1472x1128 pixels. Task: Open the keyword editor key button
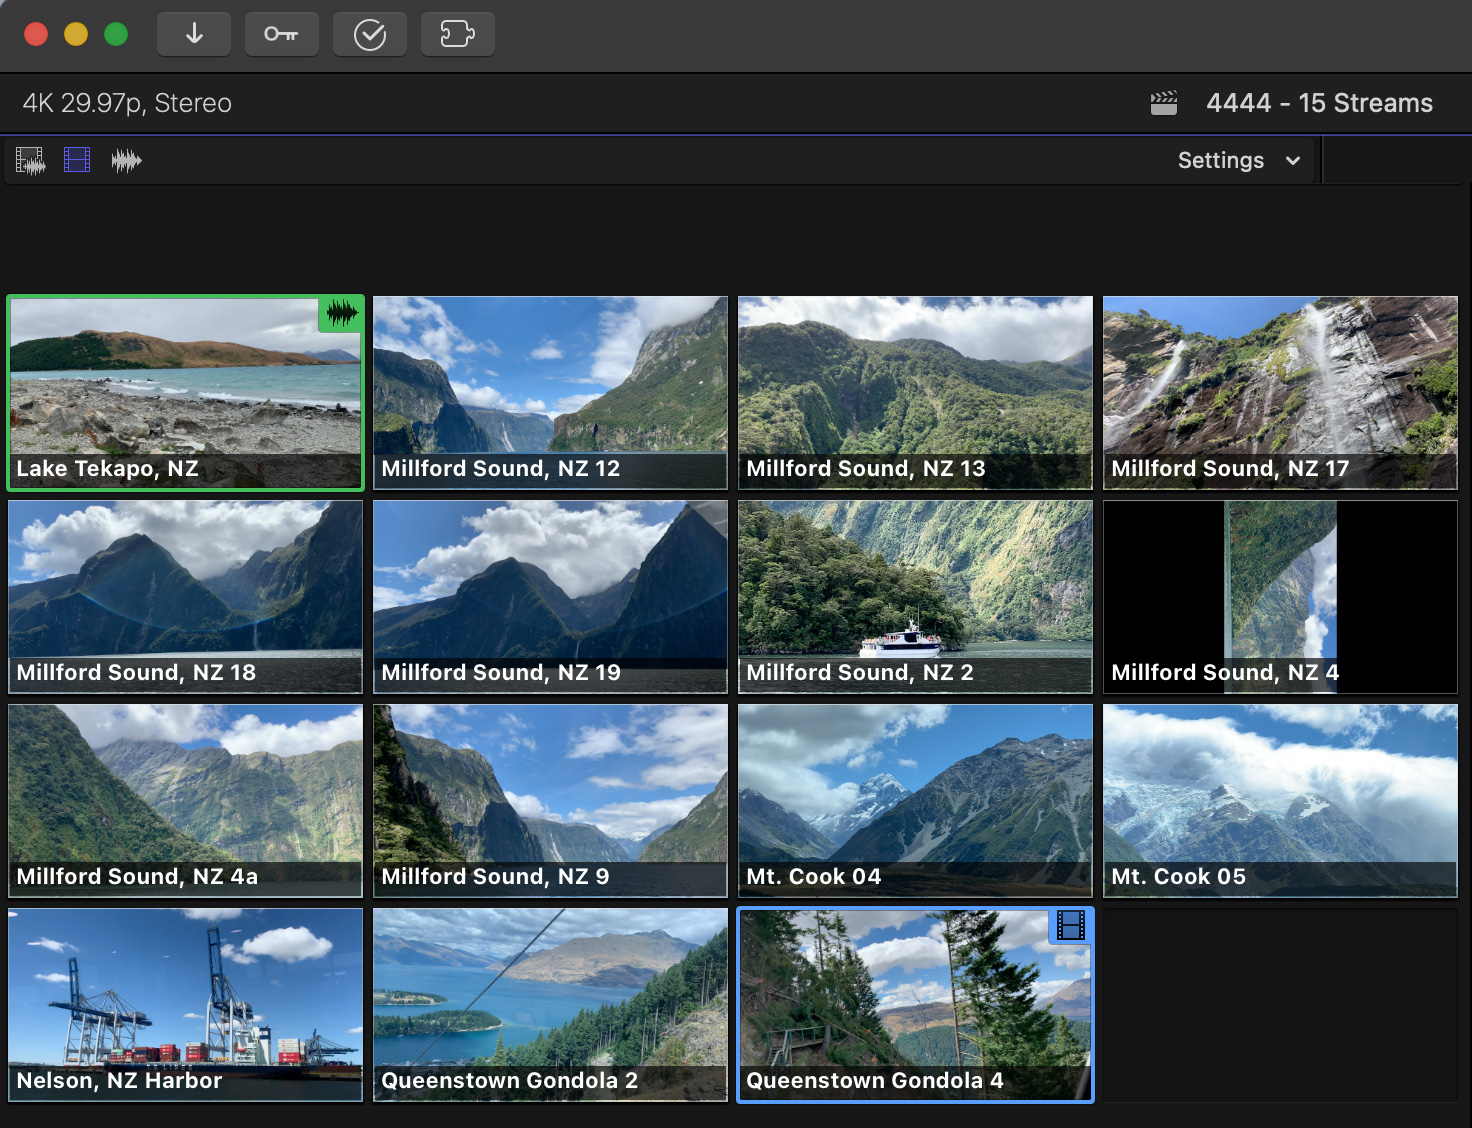click(281, 35)
